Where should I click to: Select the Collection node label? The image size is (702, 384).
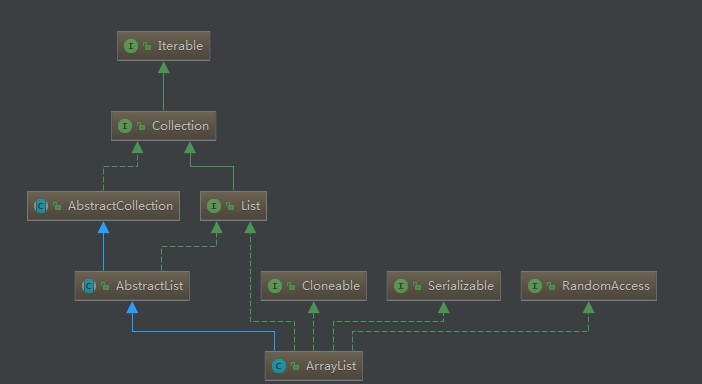(180, 126)
